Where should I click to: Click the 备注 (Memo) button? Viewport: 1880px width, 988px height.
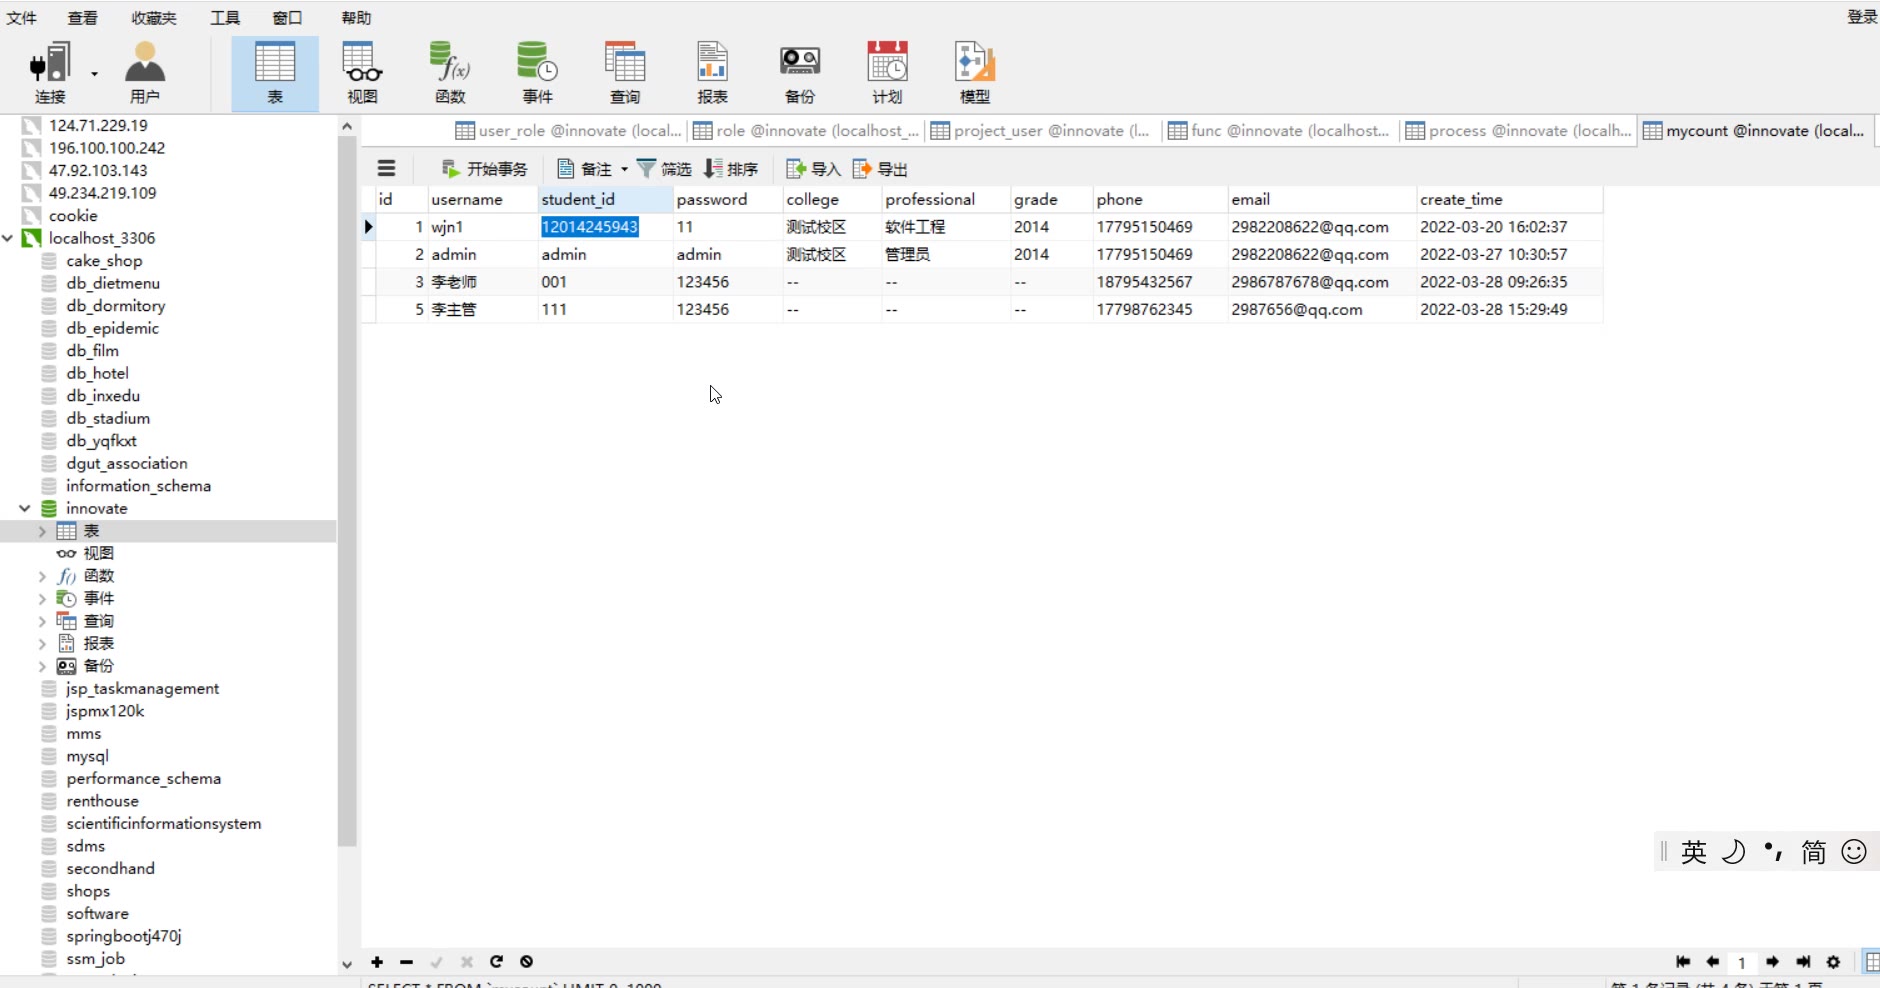(585, 168)
